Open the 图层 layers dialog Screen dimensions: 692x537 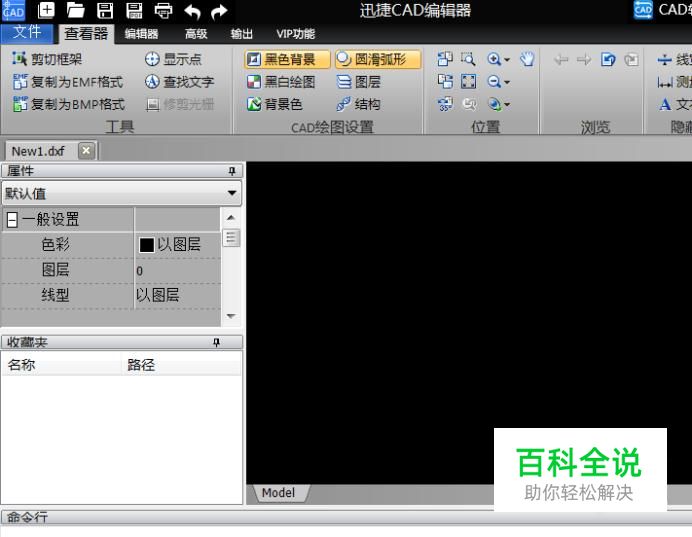click(358, 82)
